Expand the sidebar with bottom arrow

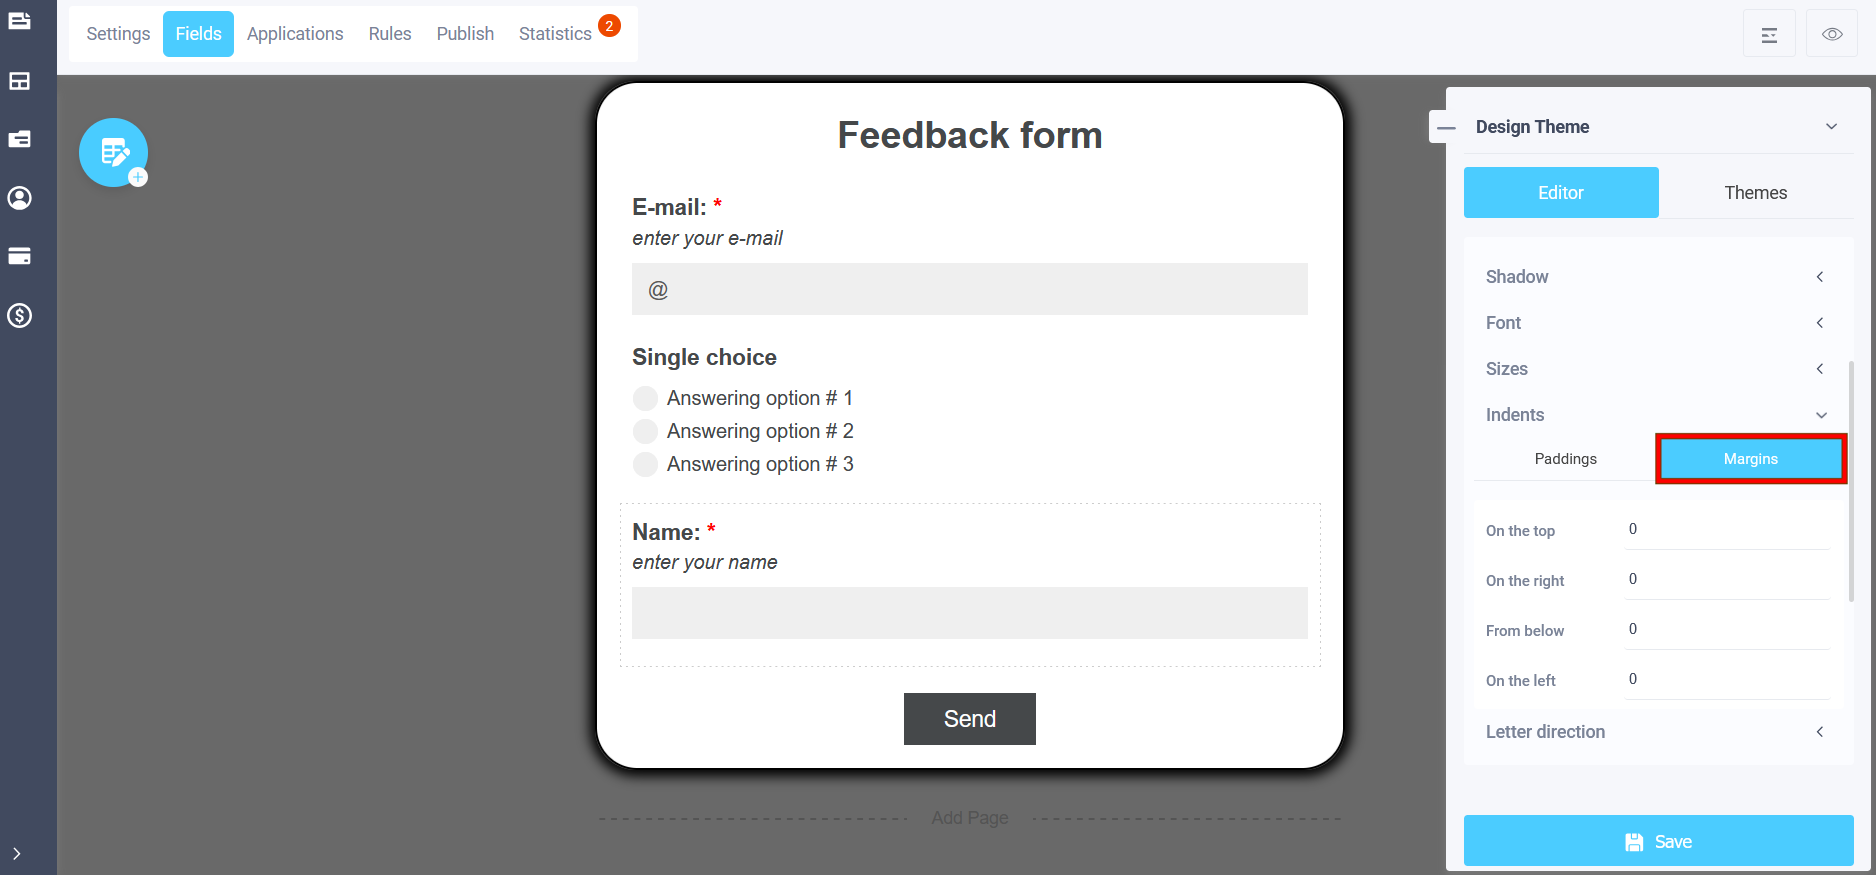click(17, 854)
